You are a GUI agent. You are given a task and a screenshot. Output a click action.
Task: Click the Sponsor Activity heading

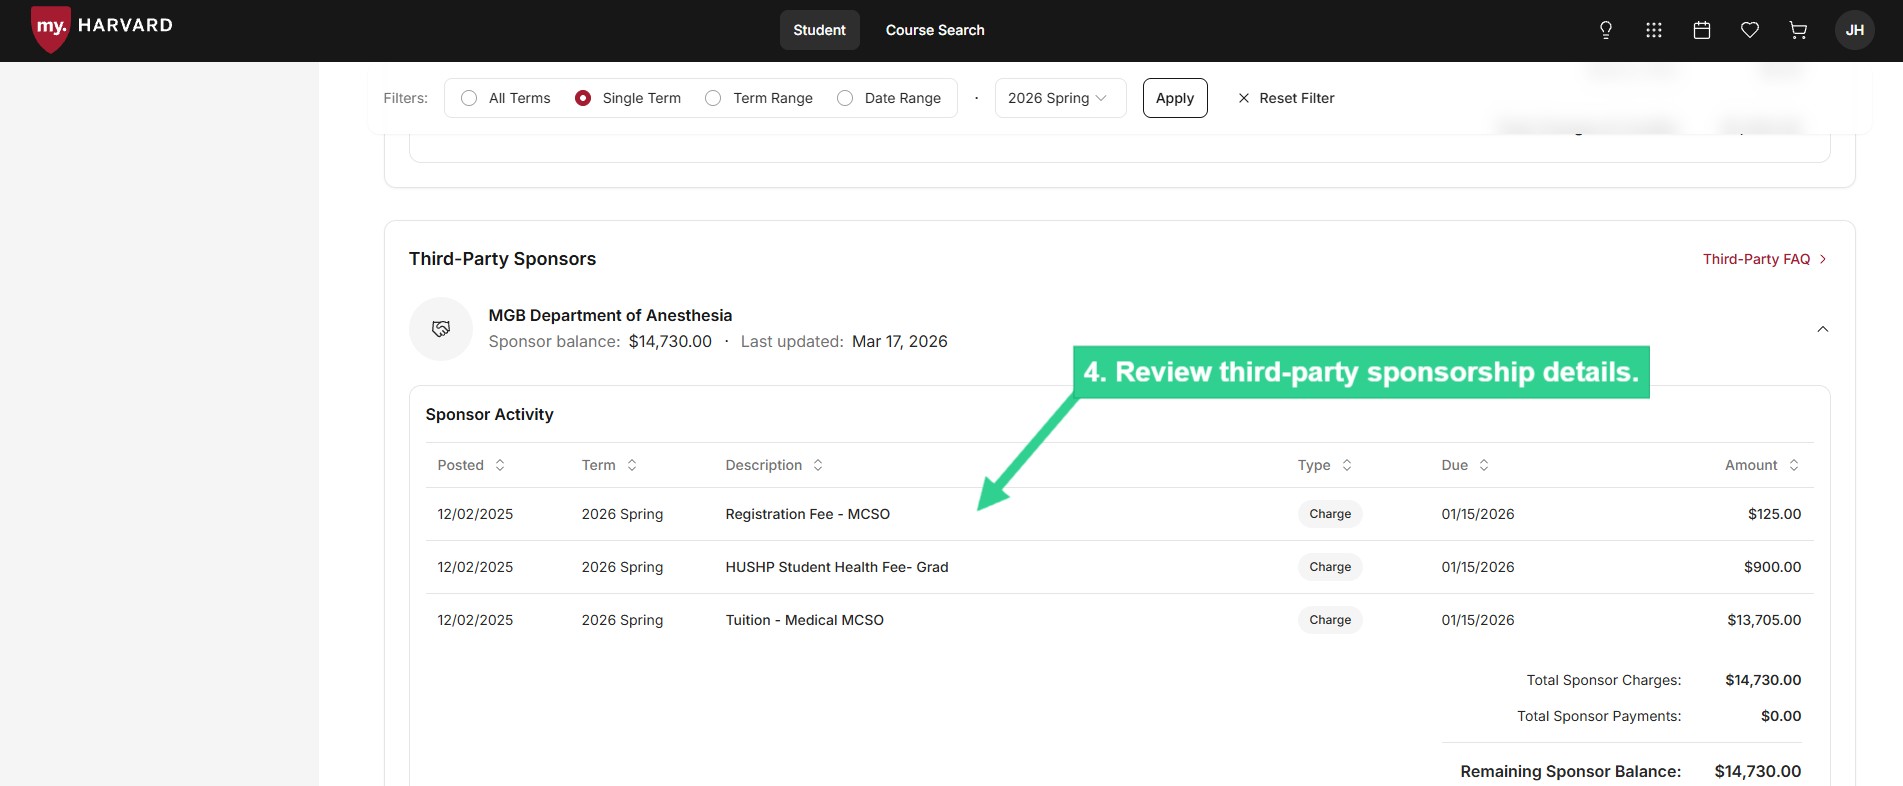(x=489, y=414)
